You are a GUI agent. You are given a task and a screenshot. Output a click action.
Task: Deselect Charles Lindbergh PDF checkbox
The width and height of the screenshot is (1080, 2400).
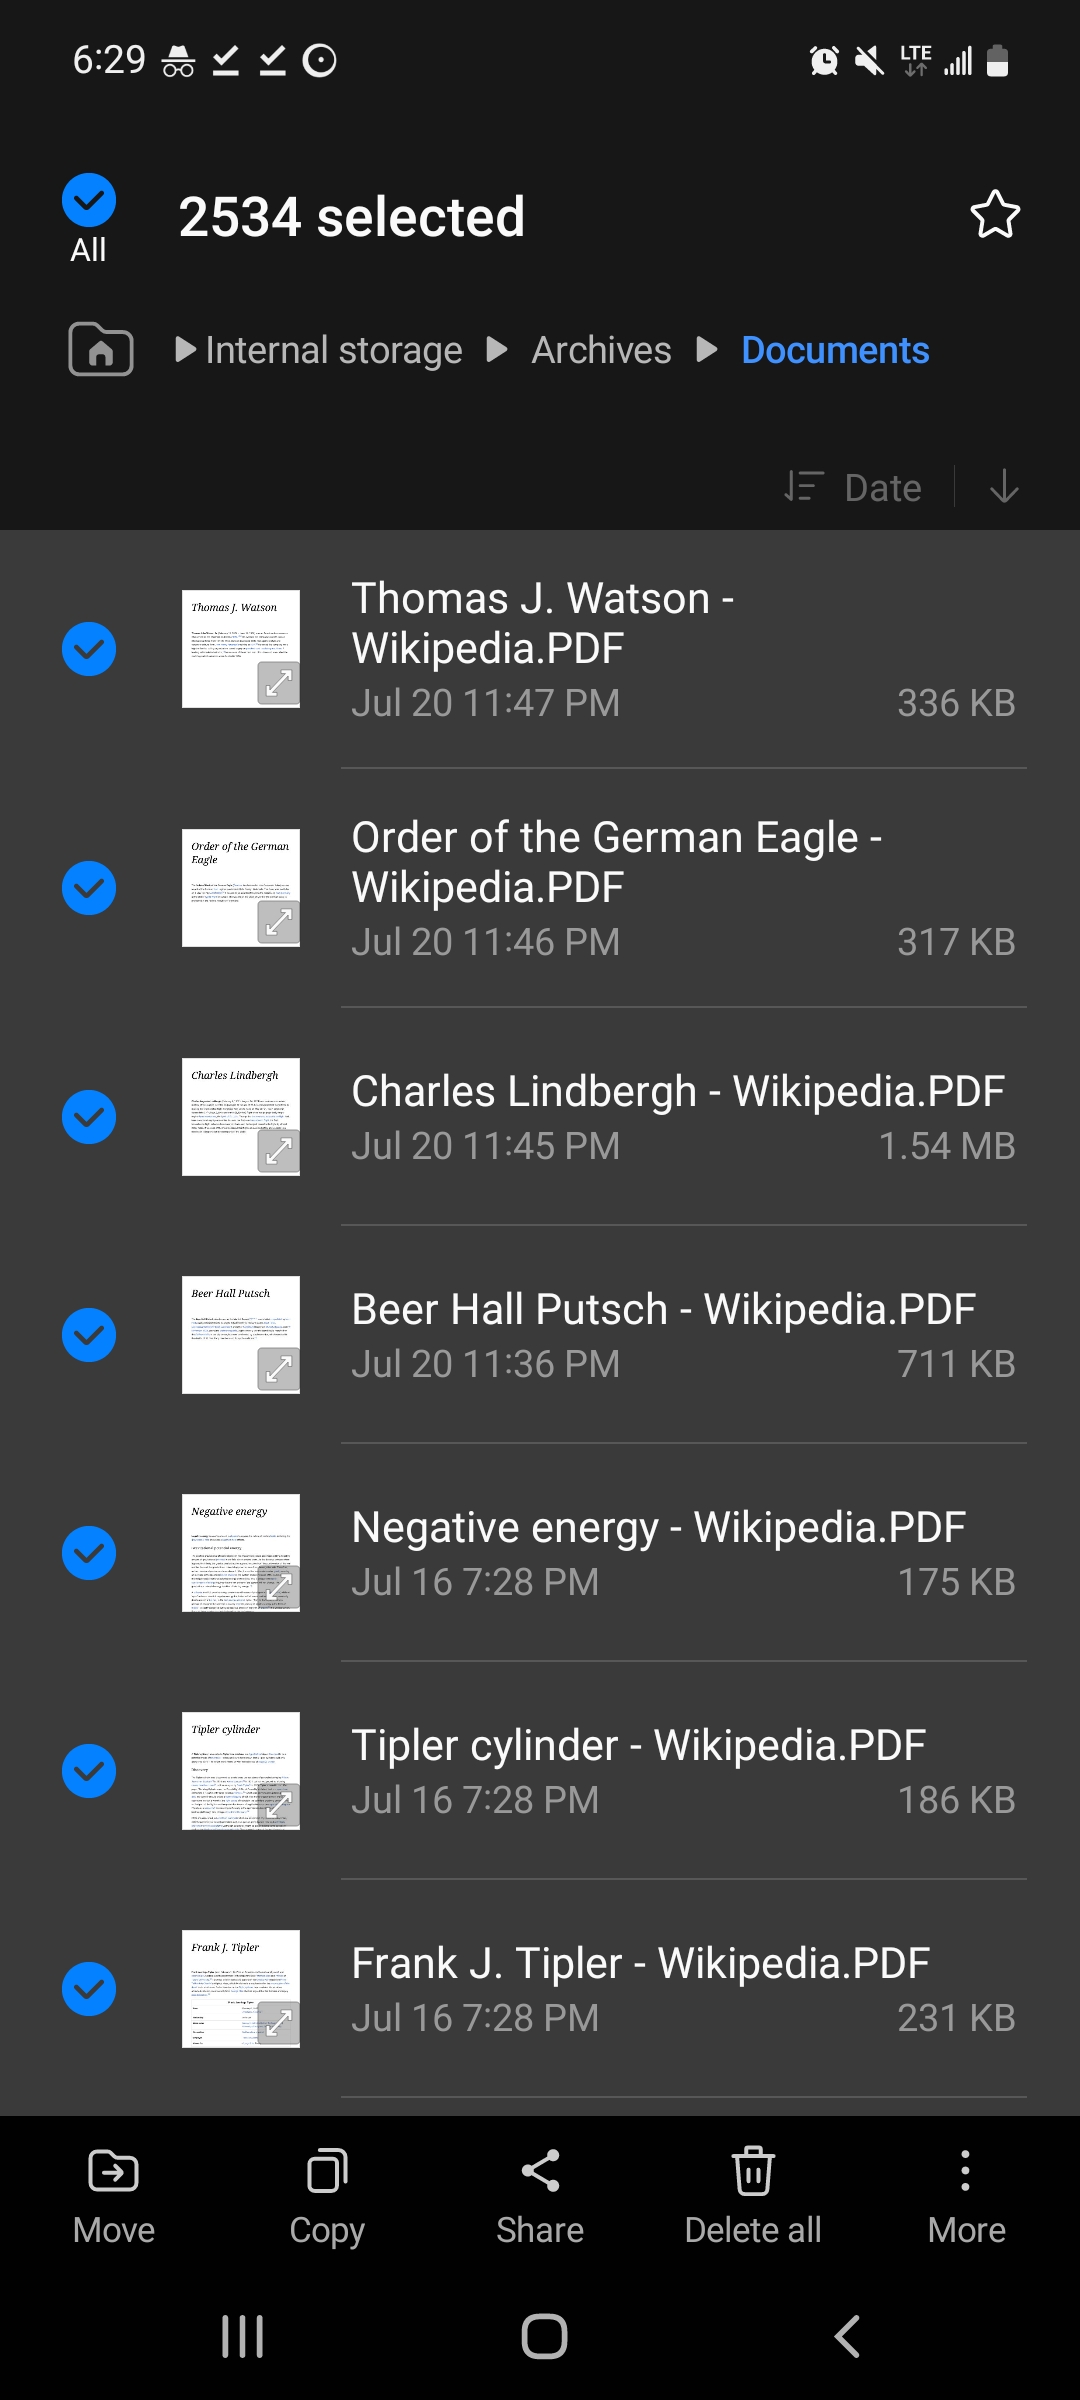point(89,1117)
